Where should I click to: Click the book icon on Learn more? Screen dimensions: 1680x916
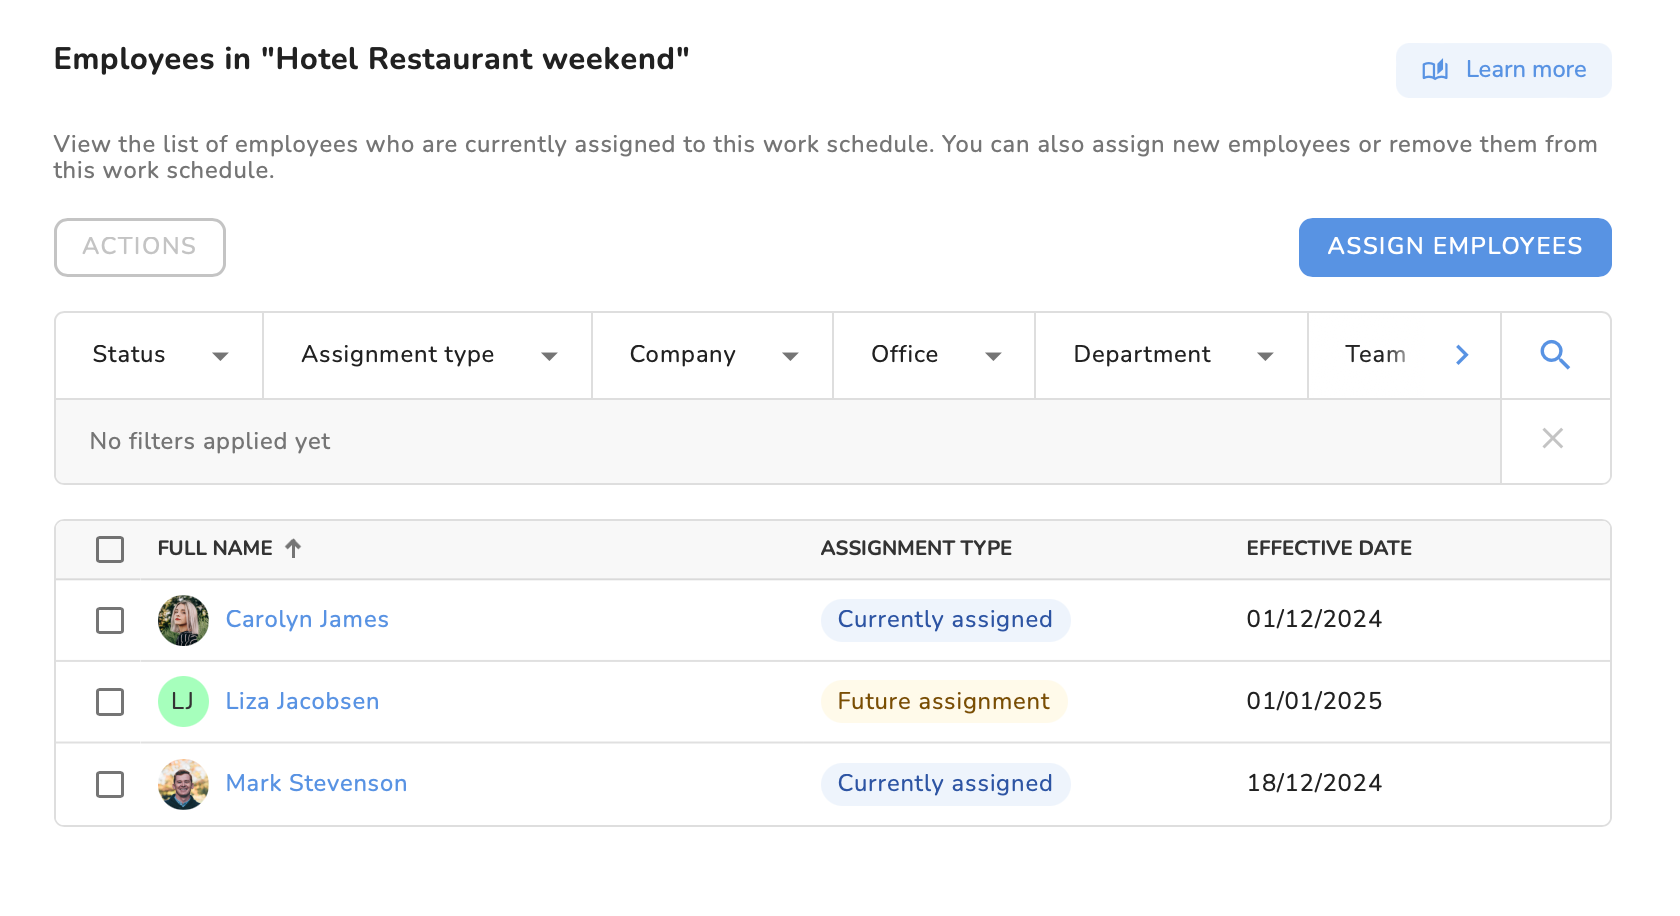coord(1435,70)
